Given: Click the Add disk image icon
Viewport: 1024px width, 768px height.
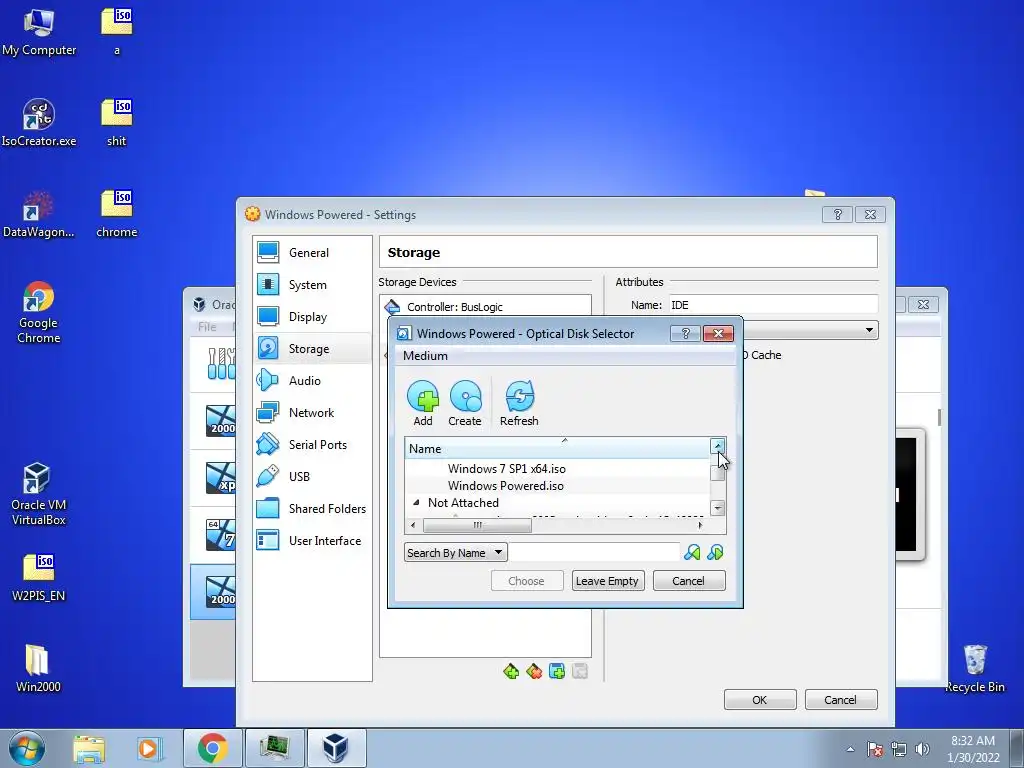Looking at the screenshot, I should [423, 403].
